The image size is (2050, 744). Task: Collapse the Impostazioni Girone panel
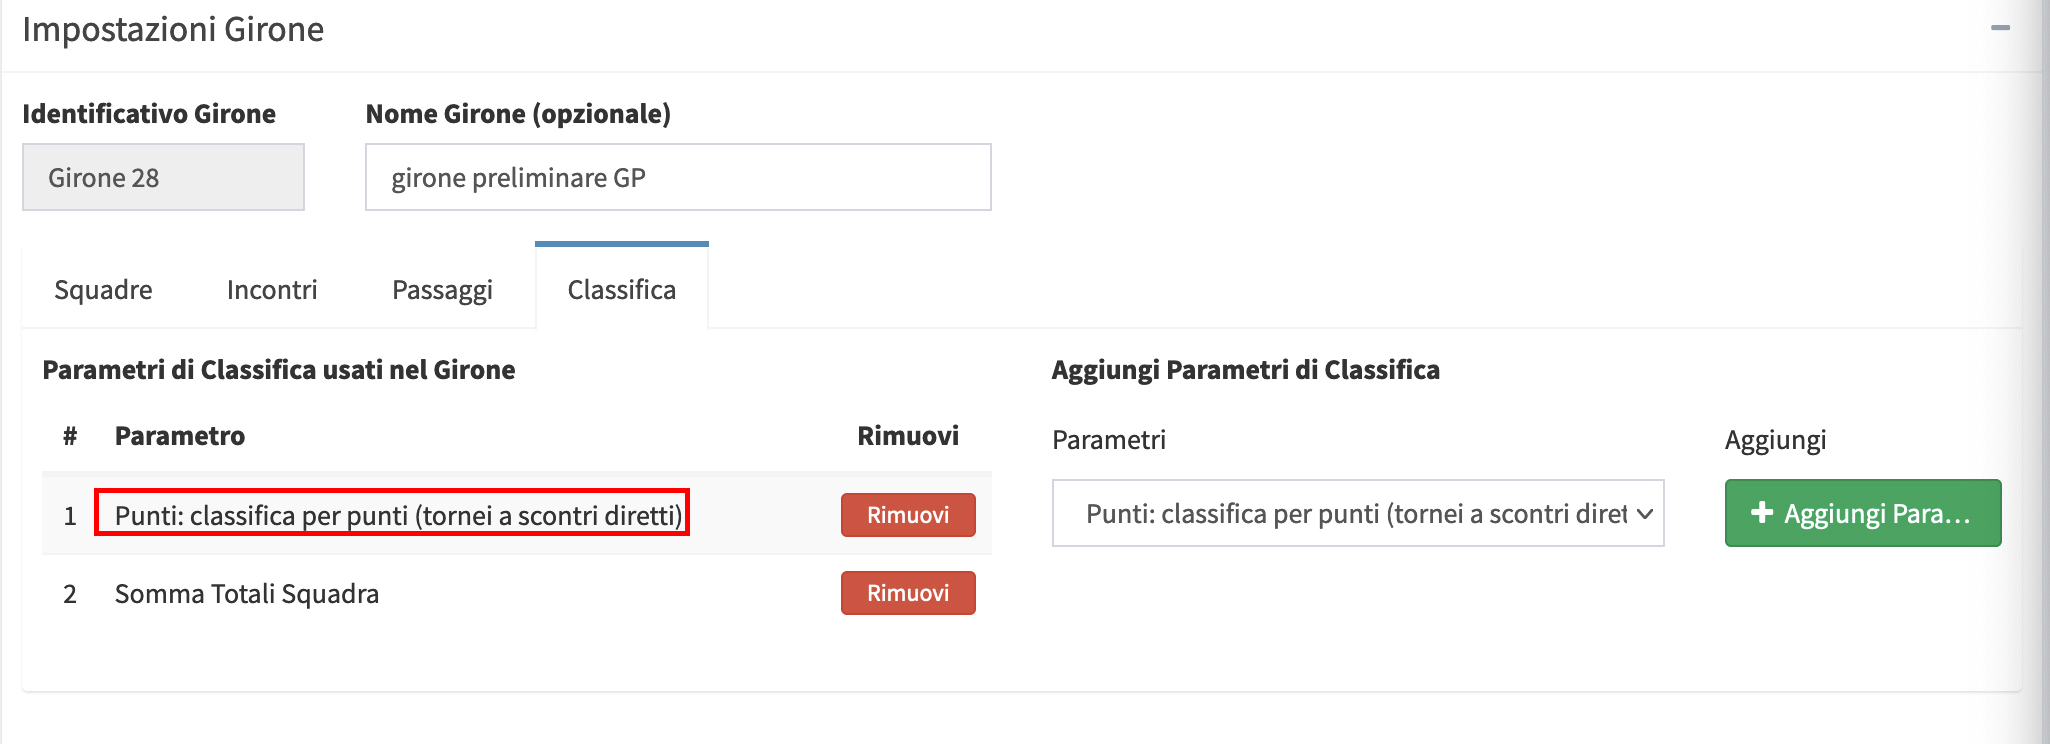pyautogui.click(x=2000, y=28)
